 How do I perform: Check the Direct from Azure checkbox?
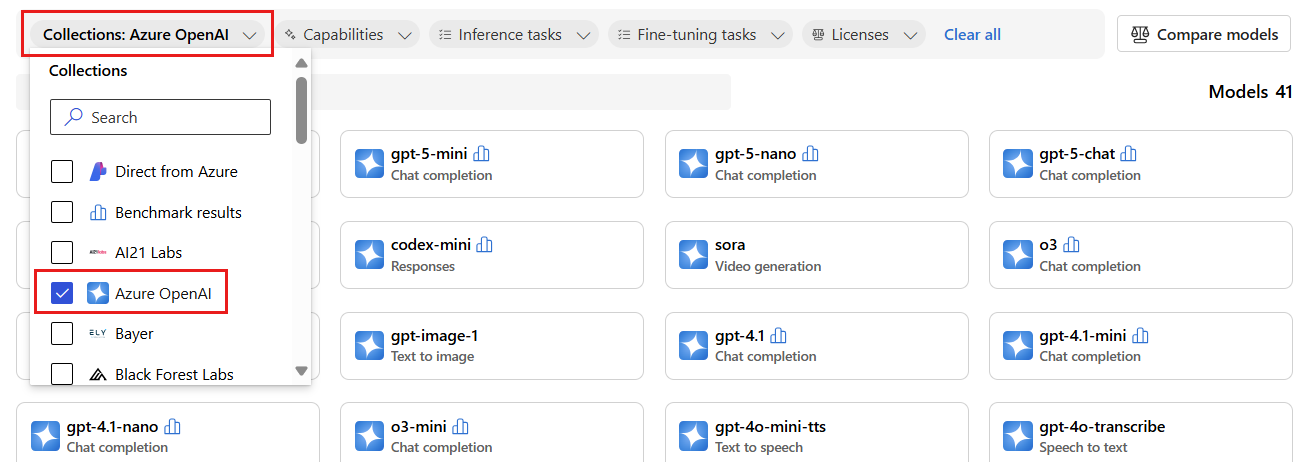click(62, 172)
